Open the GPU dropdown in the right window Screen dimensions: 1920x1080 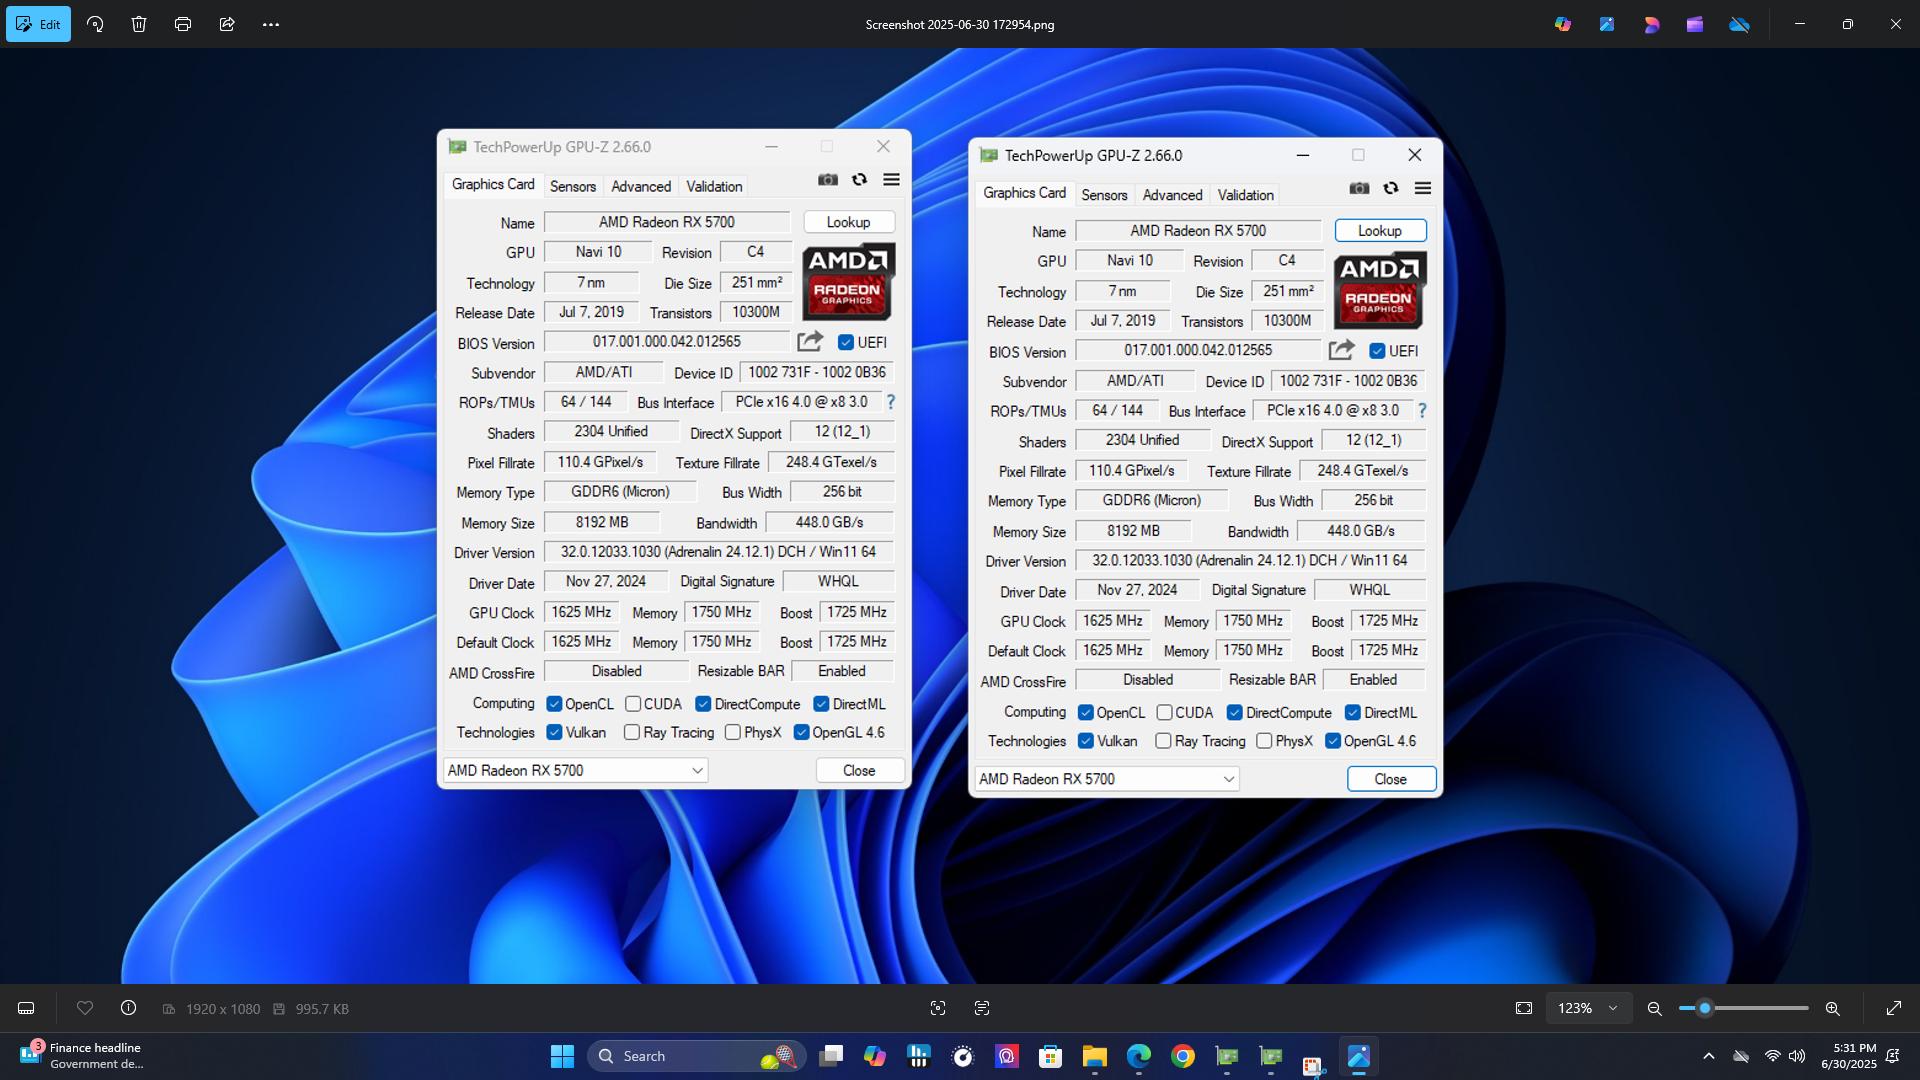[x=1229, y=778]
